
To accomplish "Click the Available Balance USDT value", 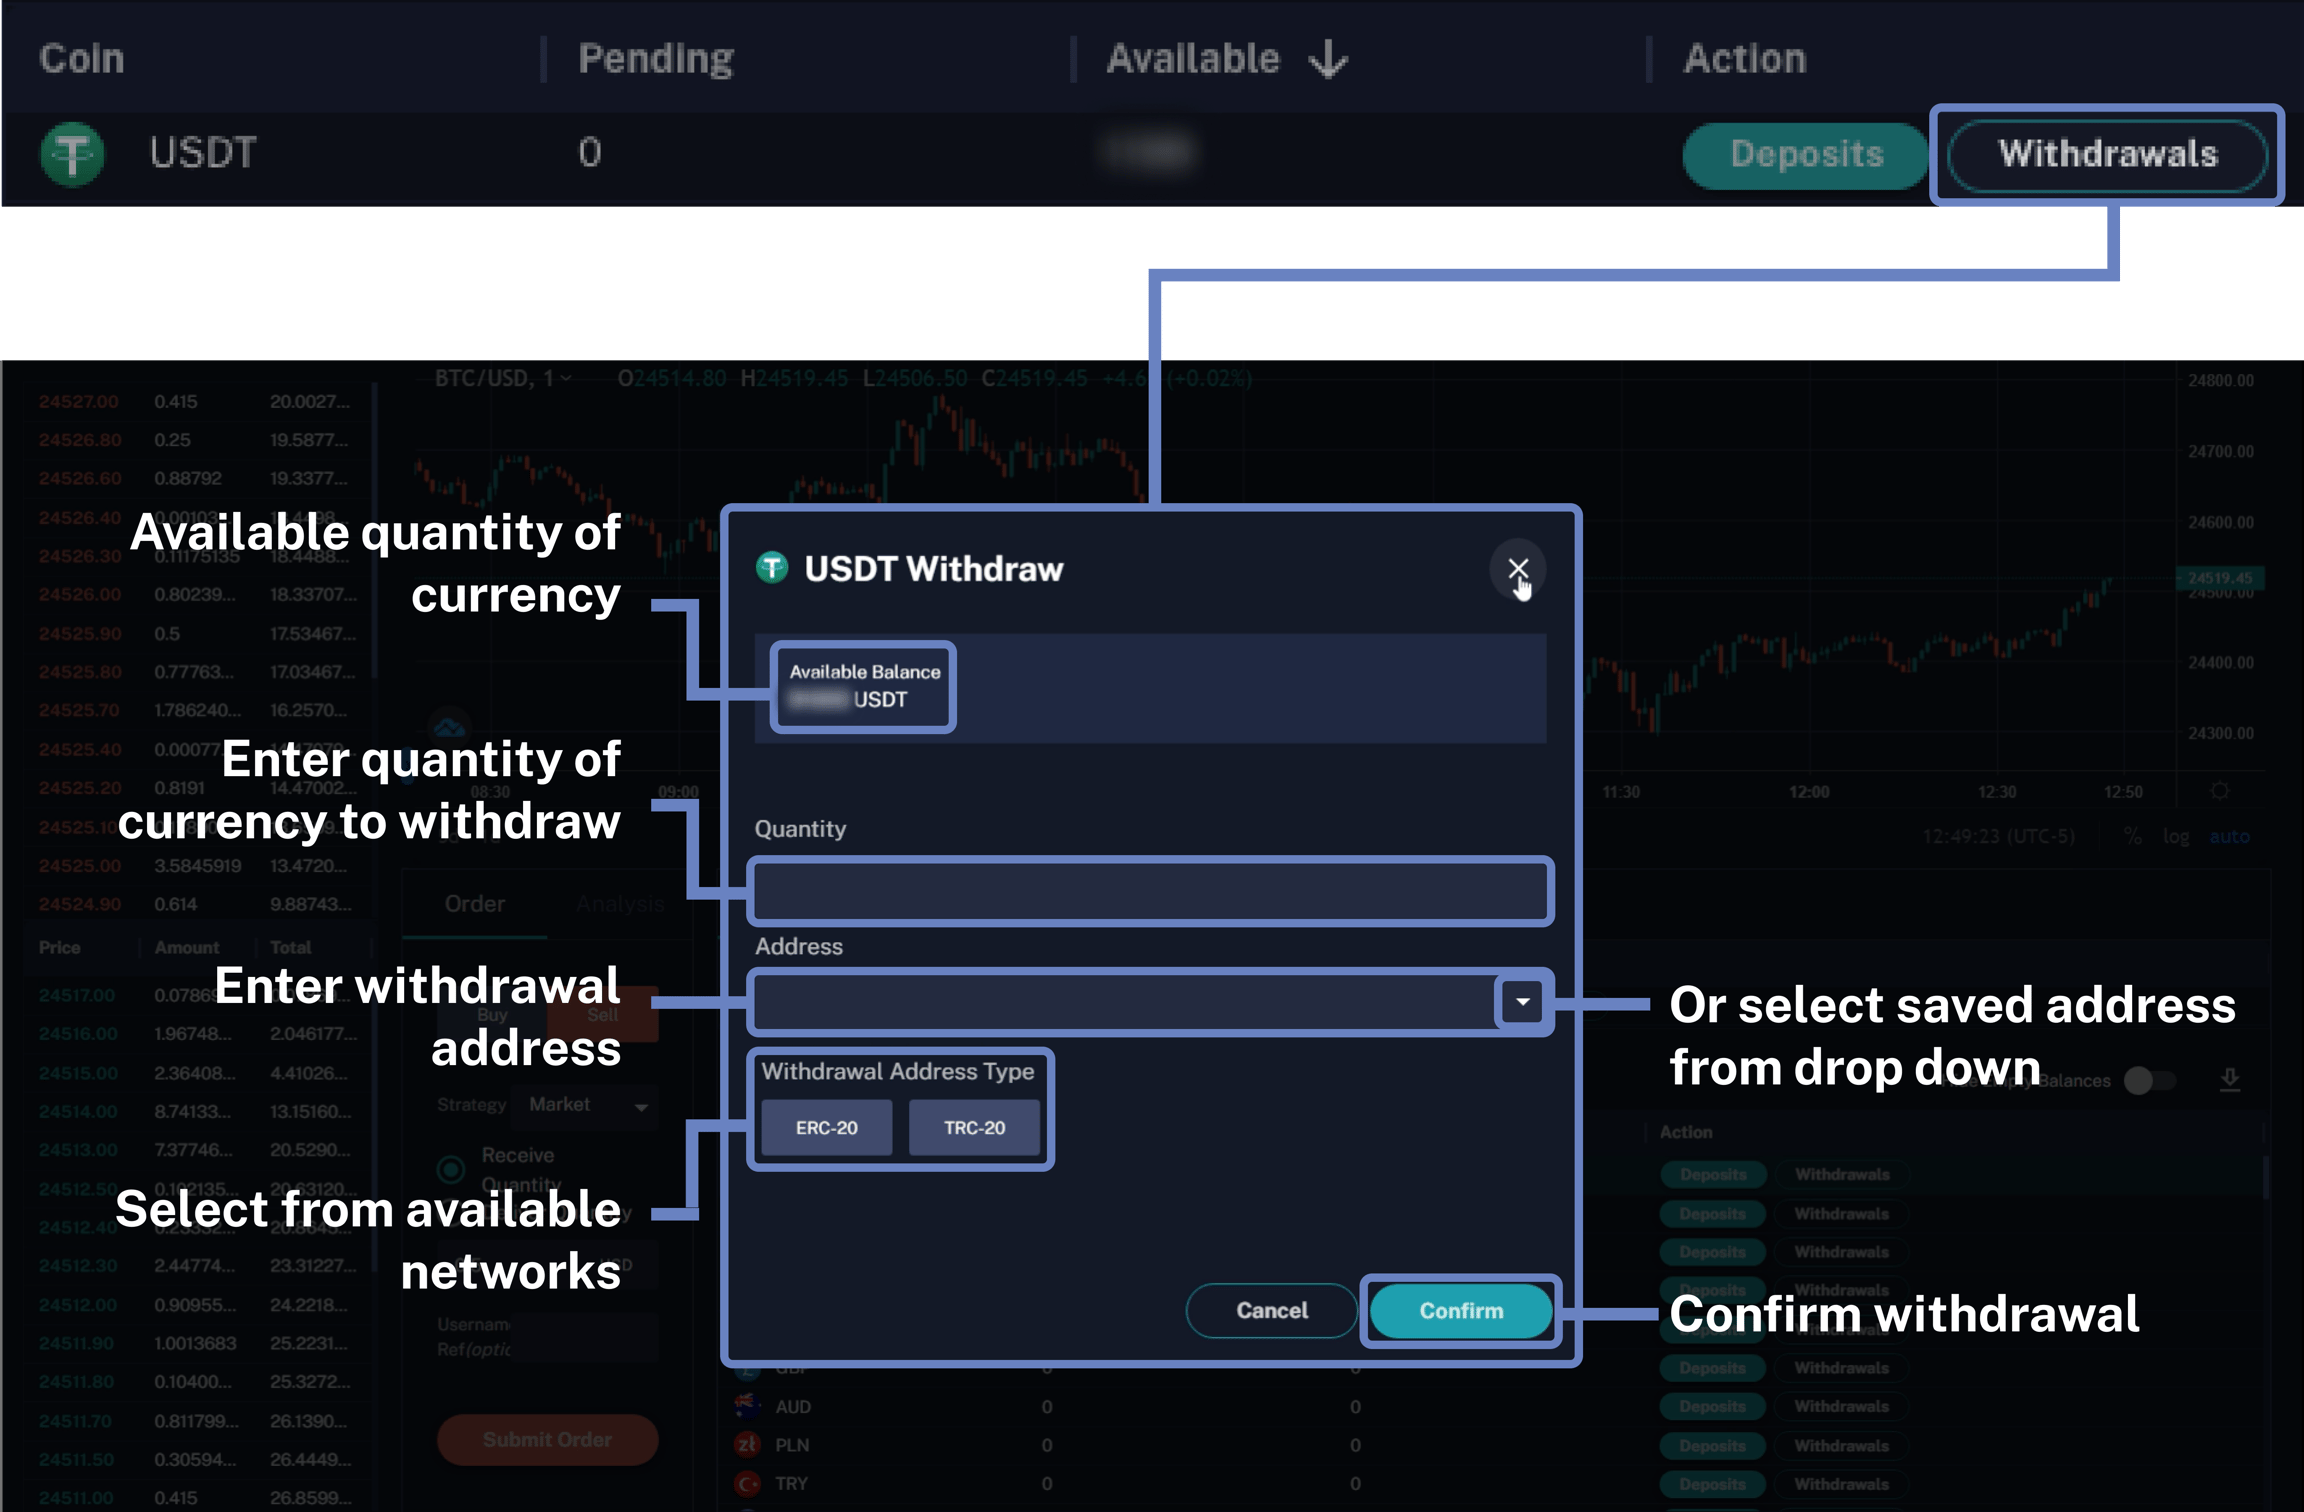I will coord(848,699).
